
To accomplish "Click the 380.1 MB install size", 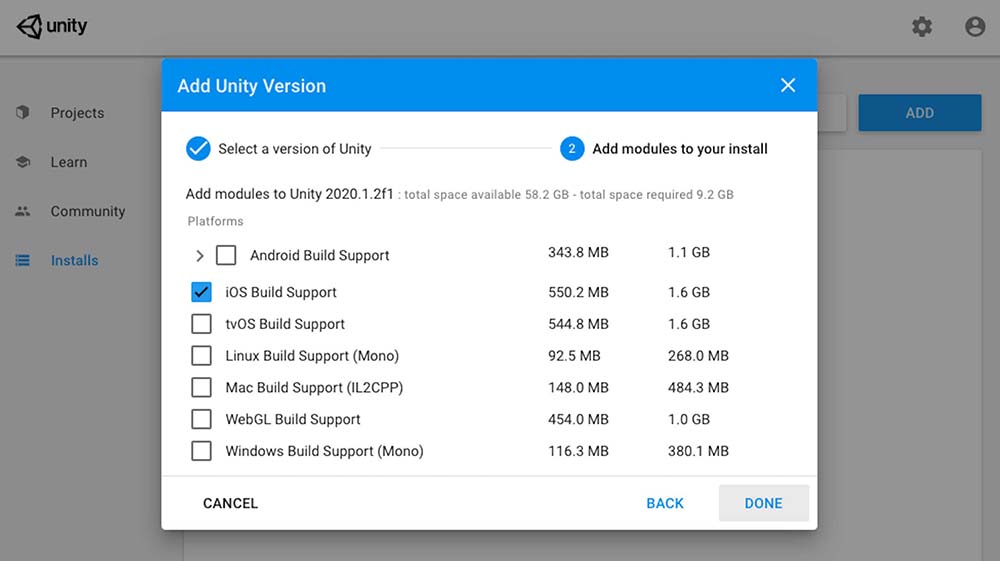I will [x=698, y=451].
